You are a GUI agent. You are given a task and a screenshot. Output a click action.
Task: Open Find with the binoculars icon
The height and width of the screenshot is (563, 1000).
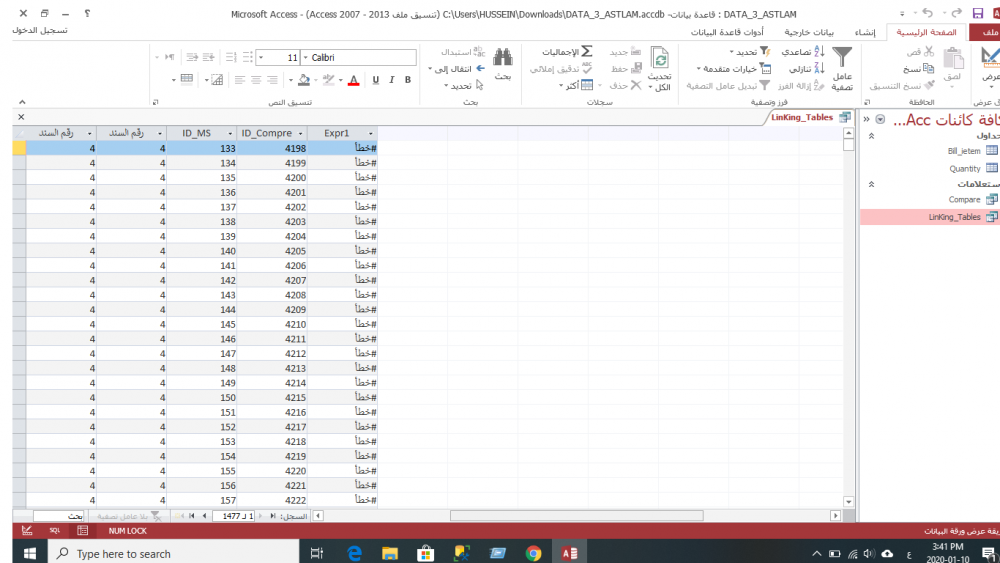point(503,57)
